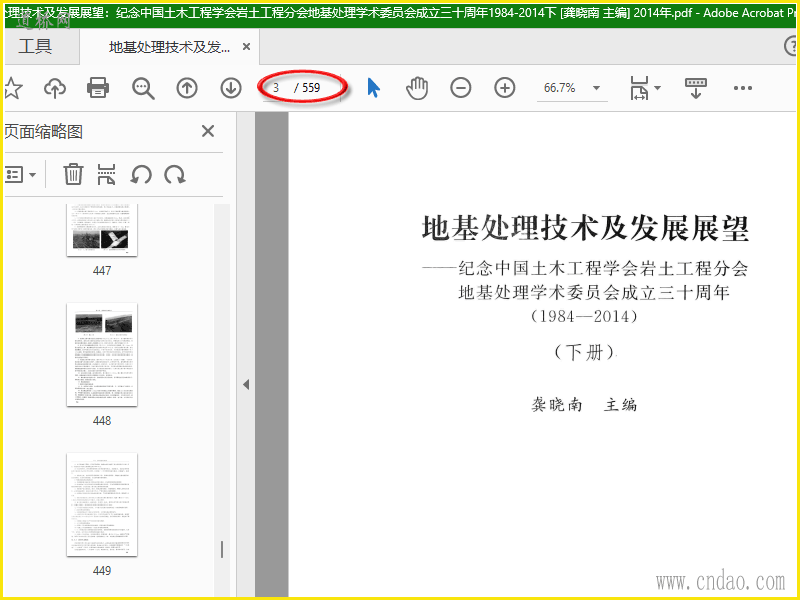Click the total pages label / 559

tap(307, 88)
